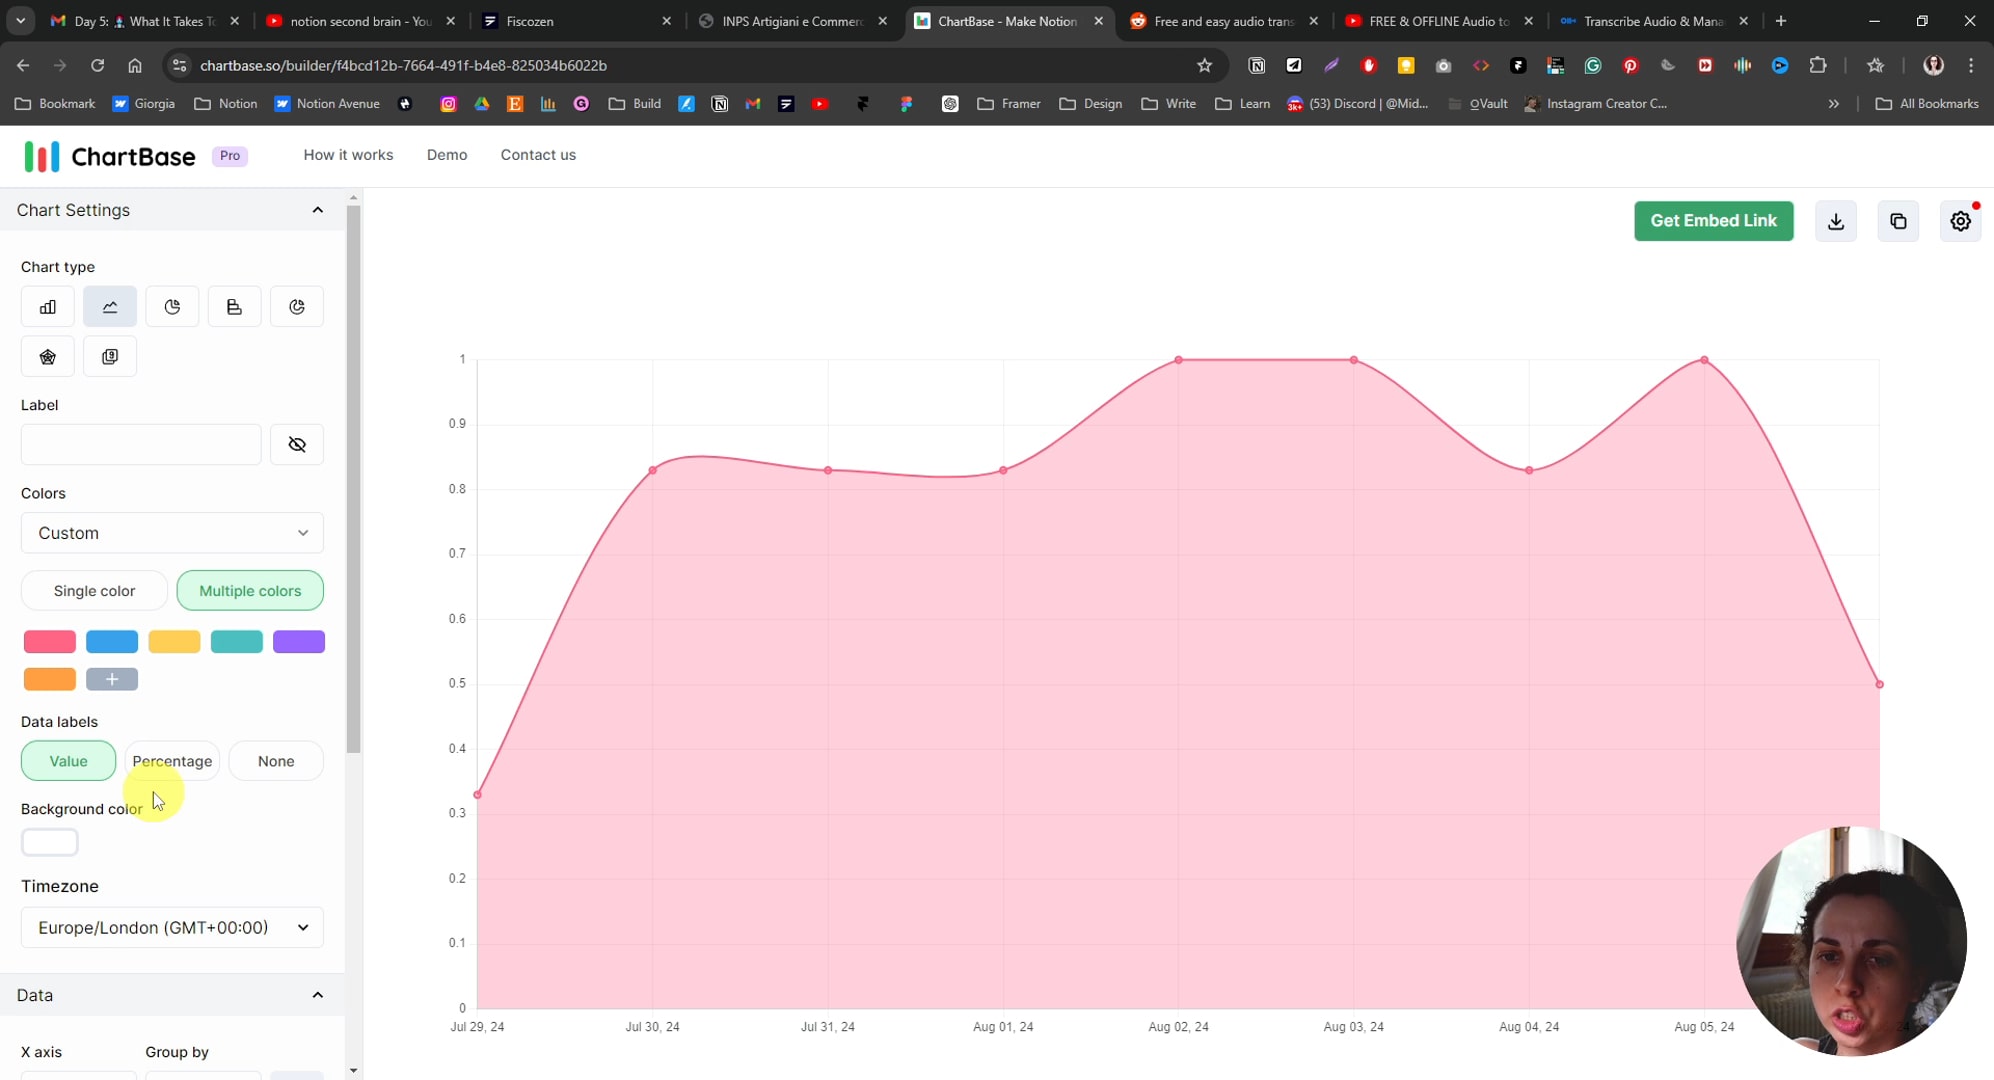1994x1080 pixels.
Task: Click the Get Embed Link button
Action: pyautogui.click(x=1713, y=221)
